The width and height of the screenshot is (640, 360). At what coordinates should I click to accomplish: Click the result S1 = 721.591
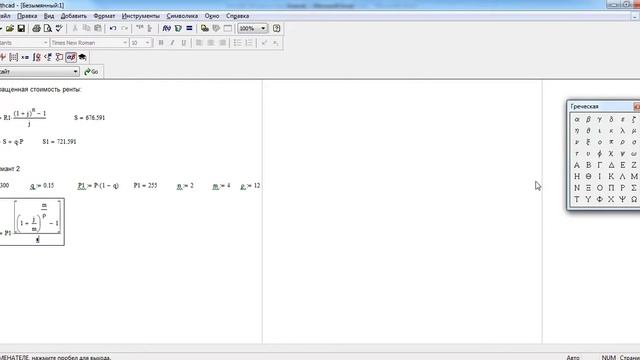tap(59, 142)
